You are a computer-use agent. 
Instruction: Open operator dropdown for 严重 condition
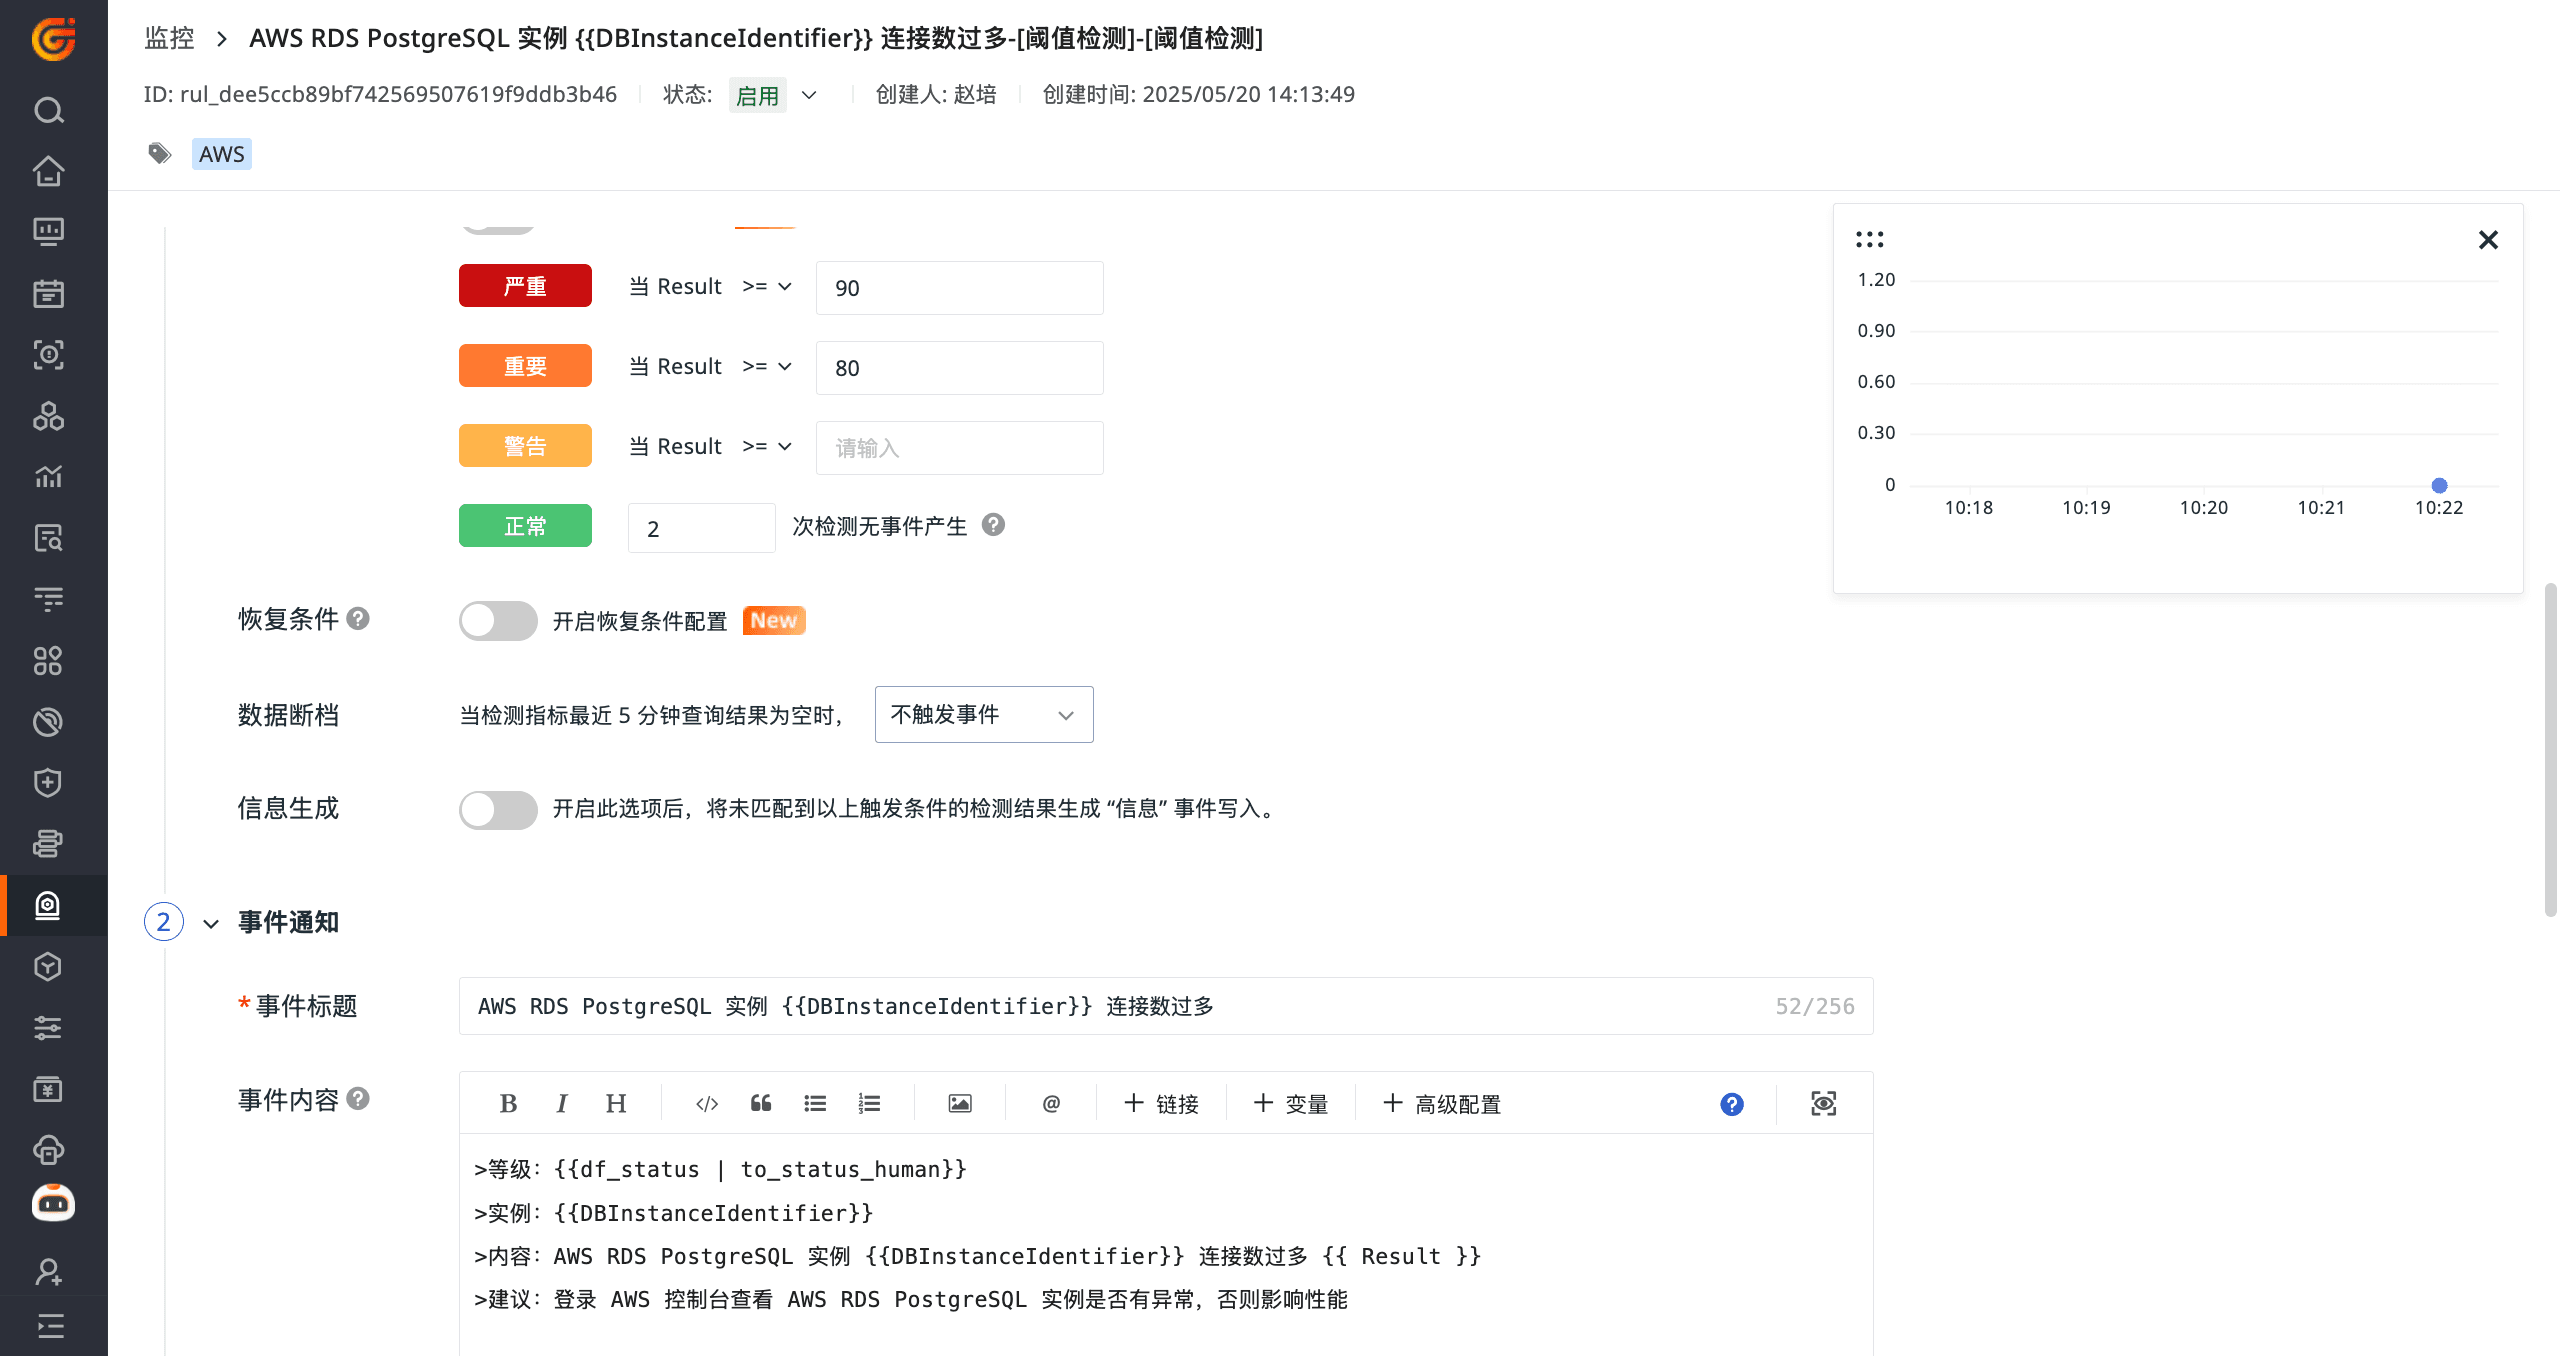click(767, 287)
